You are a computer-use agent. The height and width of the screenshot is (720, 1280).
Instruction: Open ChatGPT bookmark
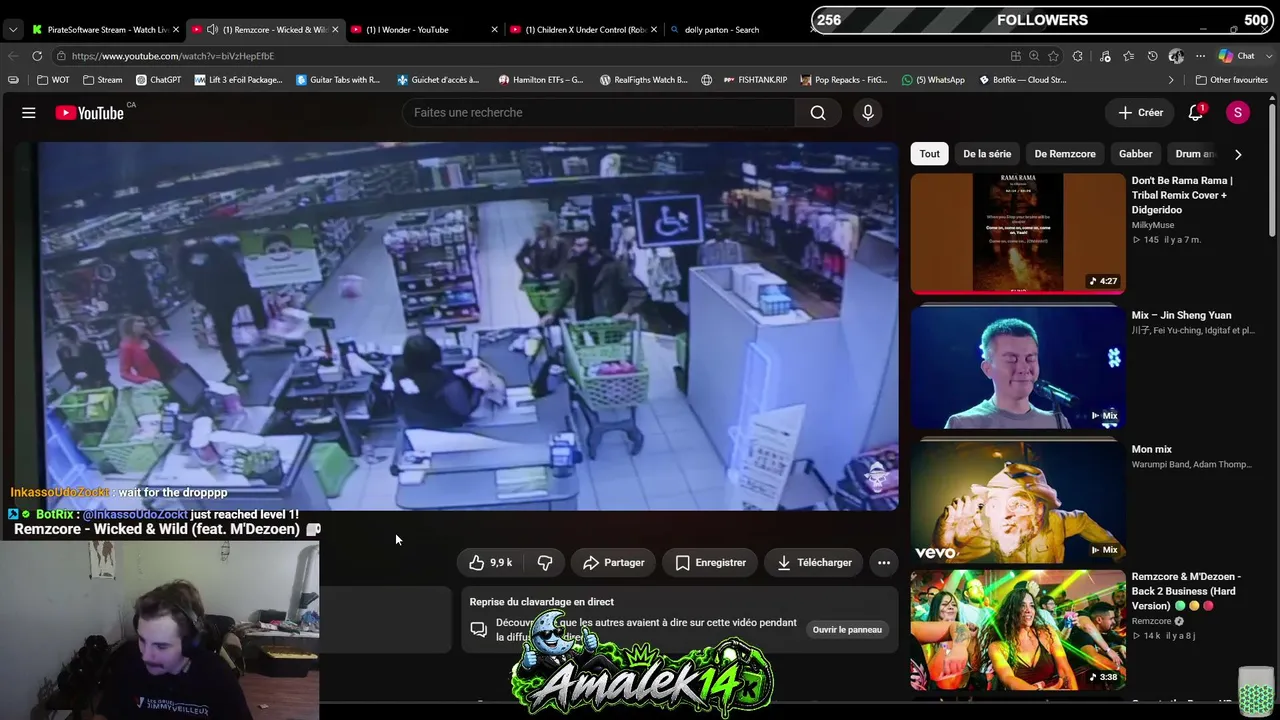point(158,80)
